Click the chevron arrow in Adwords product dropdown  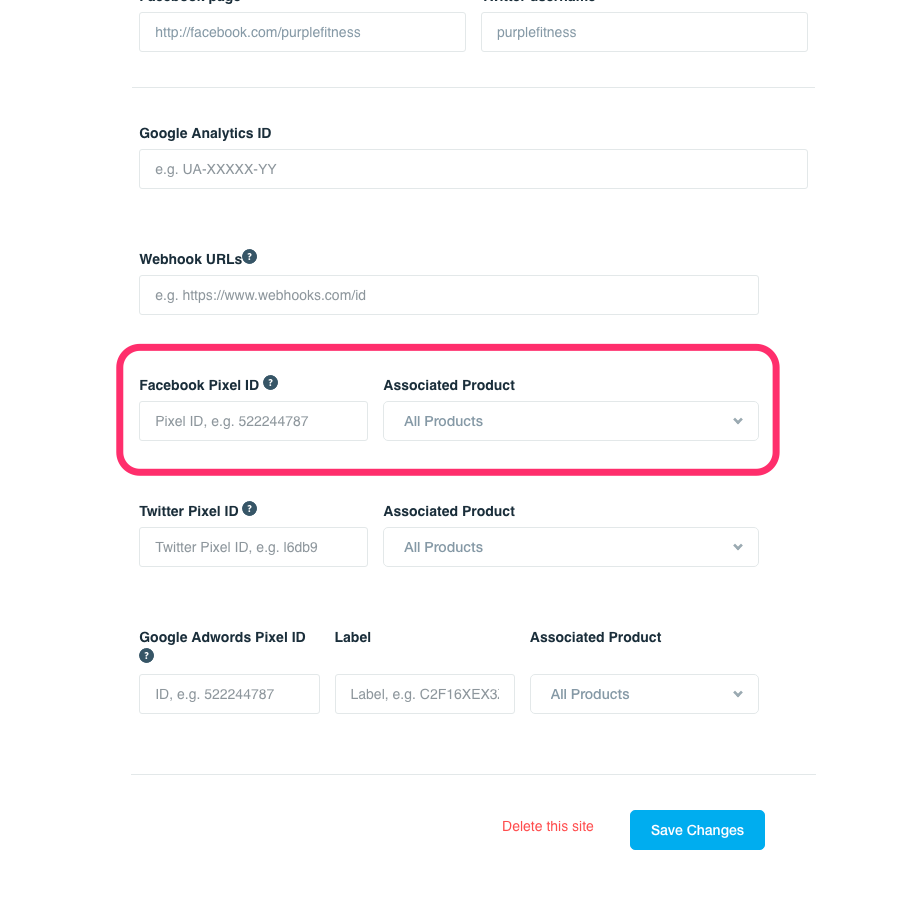point(738,694)
